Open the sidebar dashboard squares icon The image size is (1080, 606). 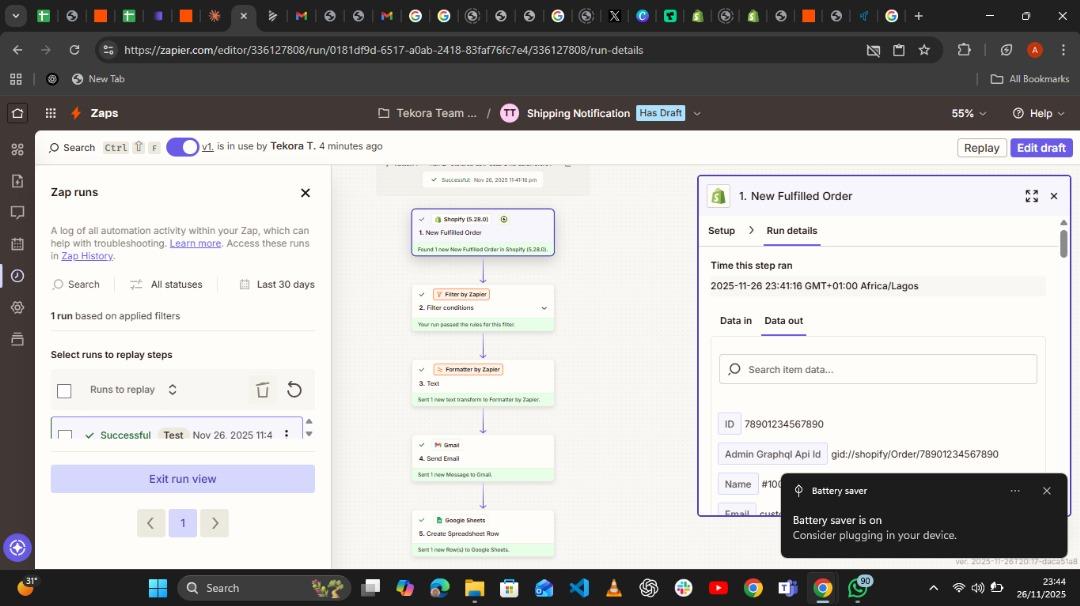coord(17,149)
